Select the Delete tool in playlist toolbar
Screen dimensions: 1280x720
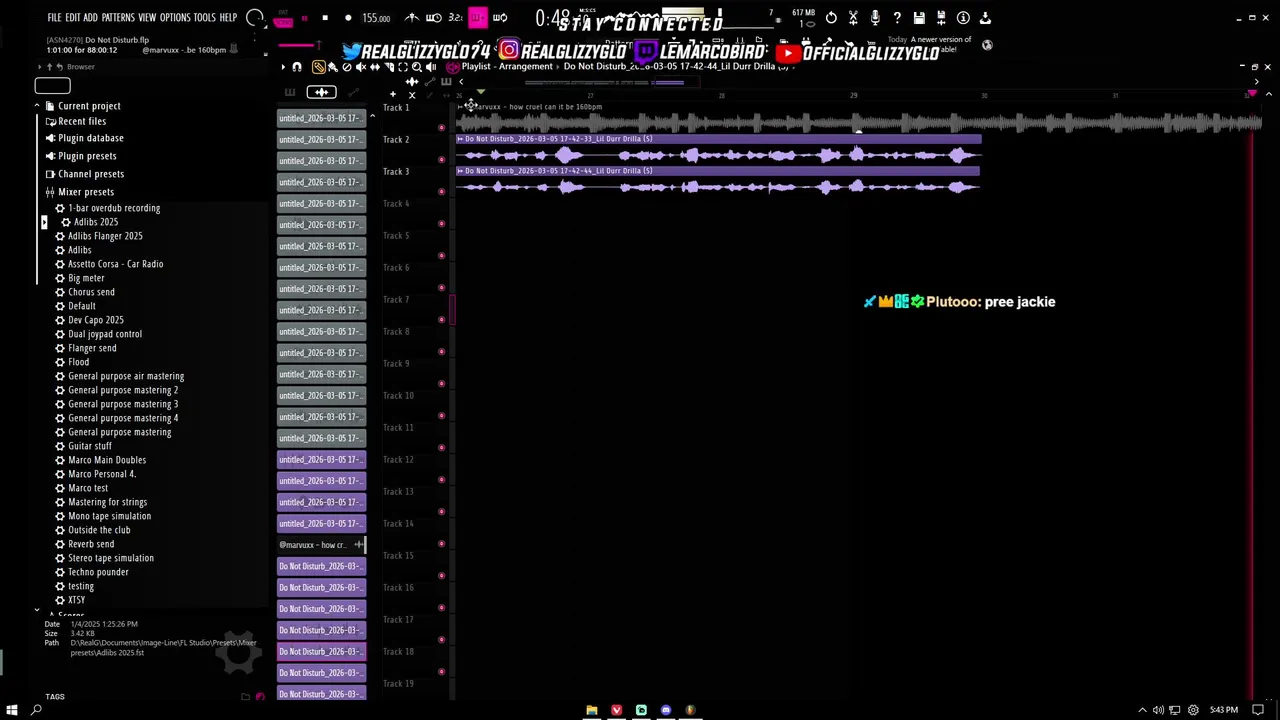347,67
